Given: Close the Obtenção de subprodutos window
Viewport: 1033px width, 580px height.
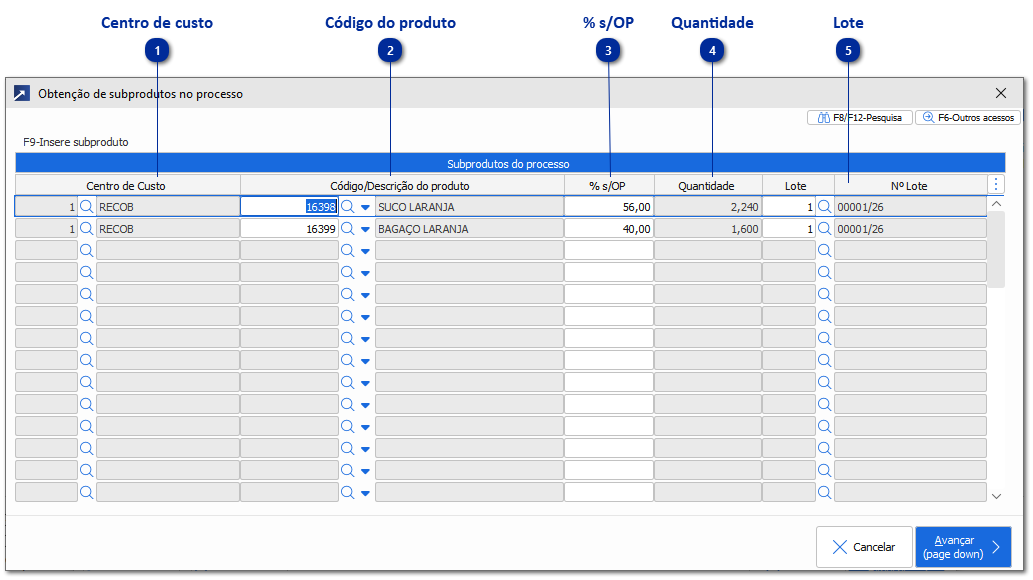Looking at the screenshot, I should click(x=1001, y=94).
